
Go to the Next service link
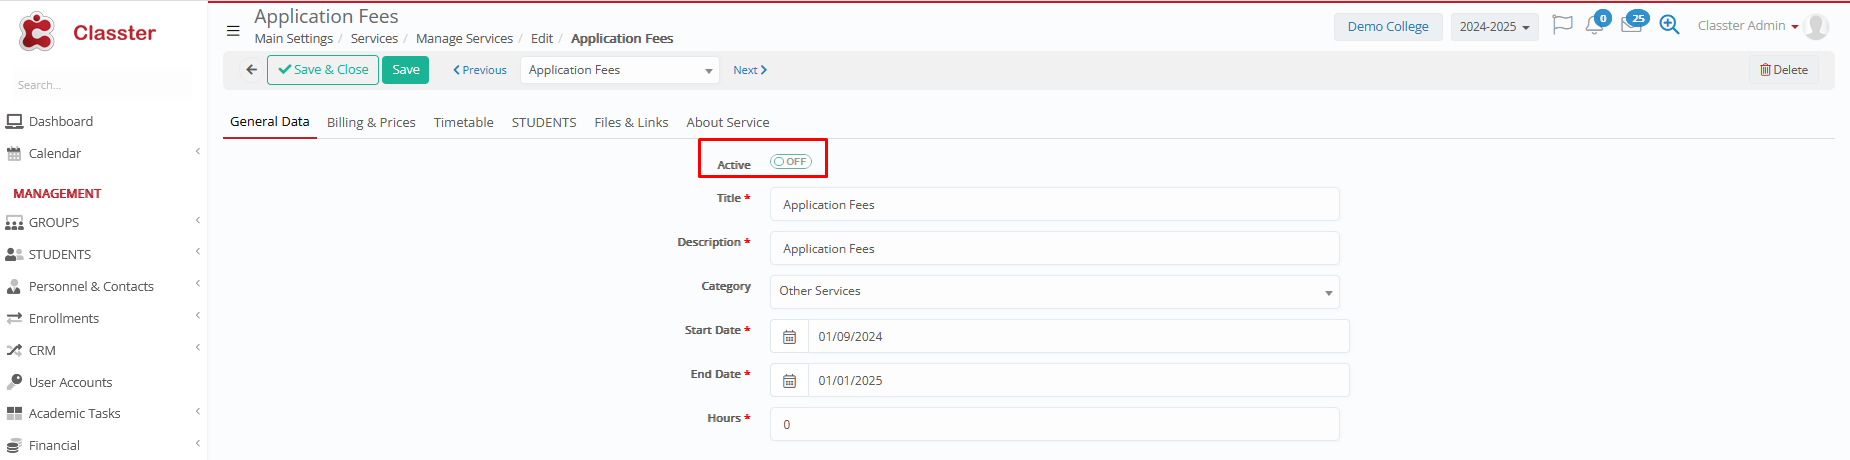(749, 70)
